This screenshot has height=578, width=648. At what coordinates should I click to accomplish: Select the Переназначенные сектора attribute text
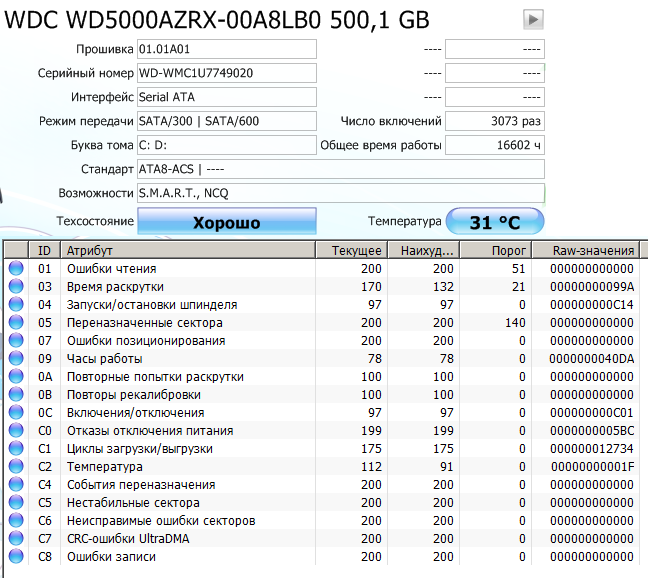(145, 322)
